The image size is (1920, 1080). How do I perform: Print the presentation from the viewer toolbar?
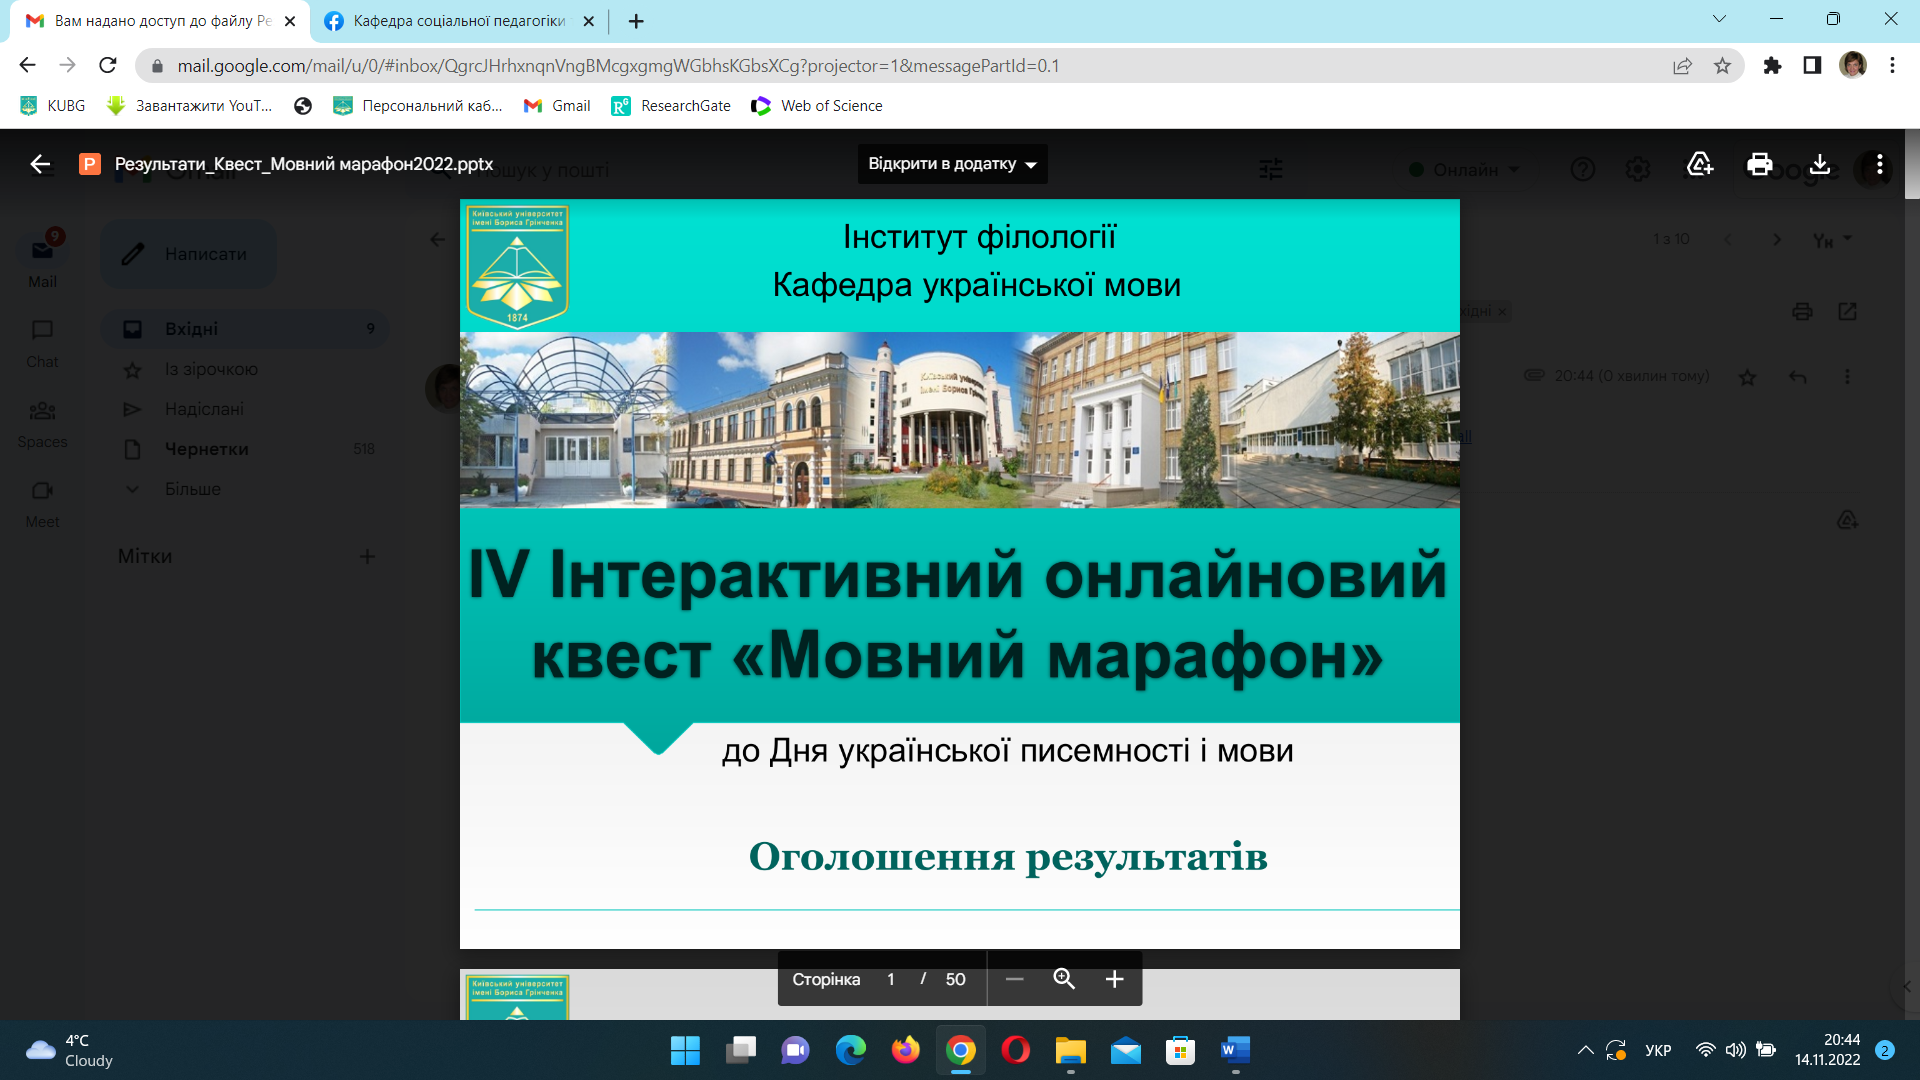pyautogui.click(x=1759, y=165)
